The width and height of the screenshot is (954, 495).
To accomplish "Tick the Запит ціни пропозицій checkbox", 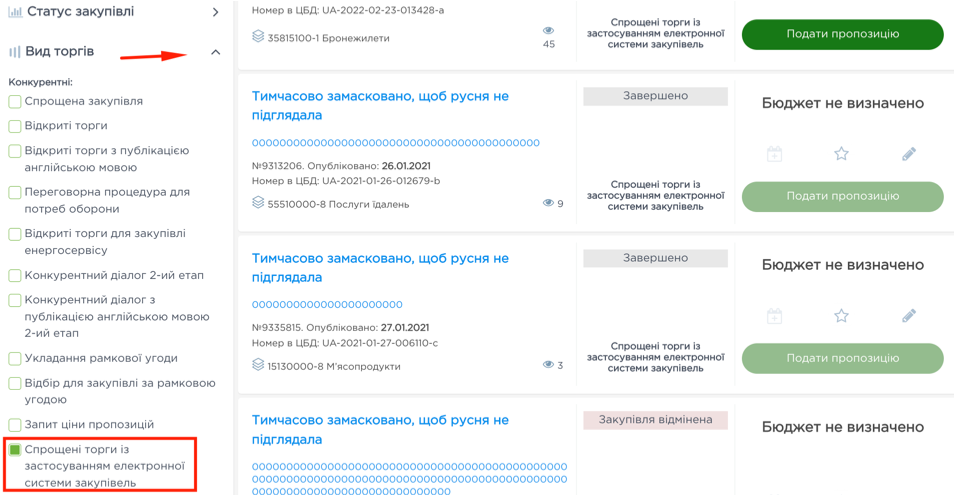I will pyautogui.click(x=15, y=425).
